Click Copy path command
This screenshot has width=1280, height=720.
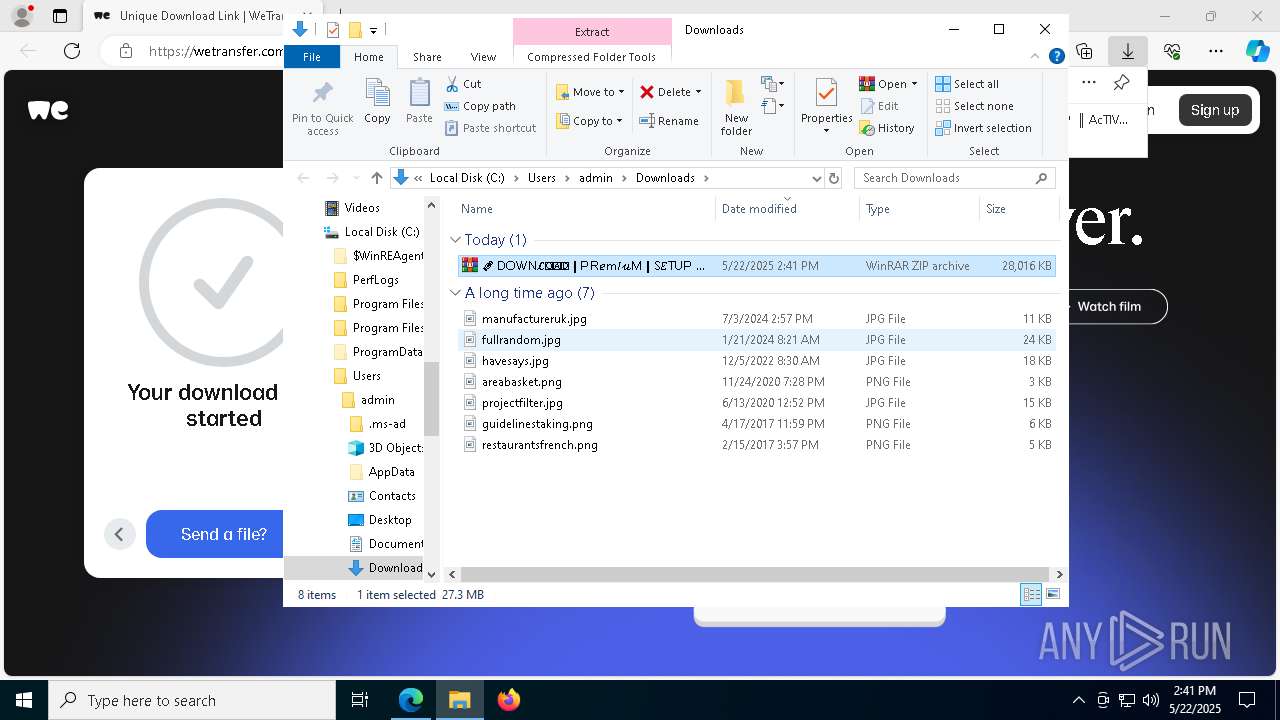[480, 106]
